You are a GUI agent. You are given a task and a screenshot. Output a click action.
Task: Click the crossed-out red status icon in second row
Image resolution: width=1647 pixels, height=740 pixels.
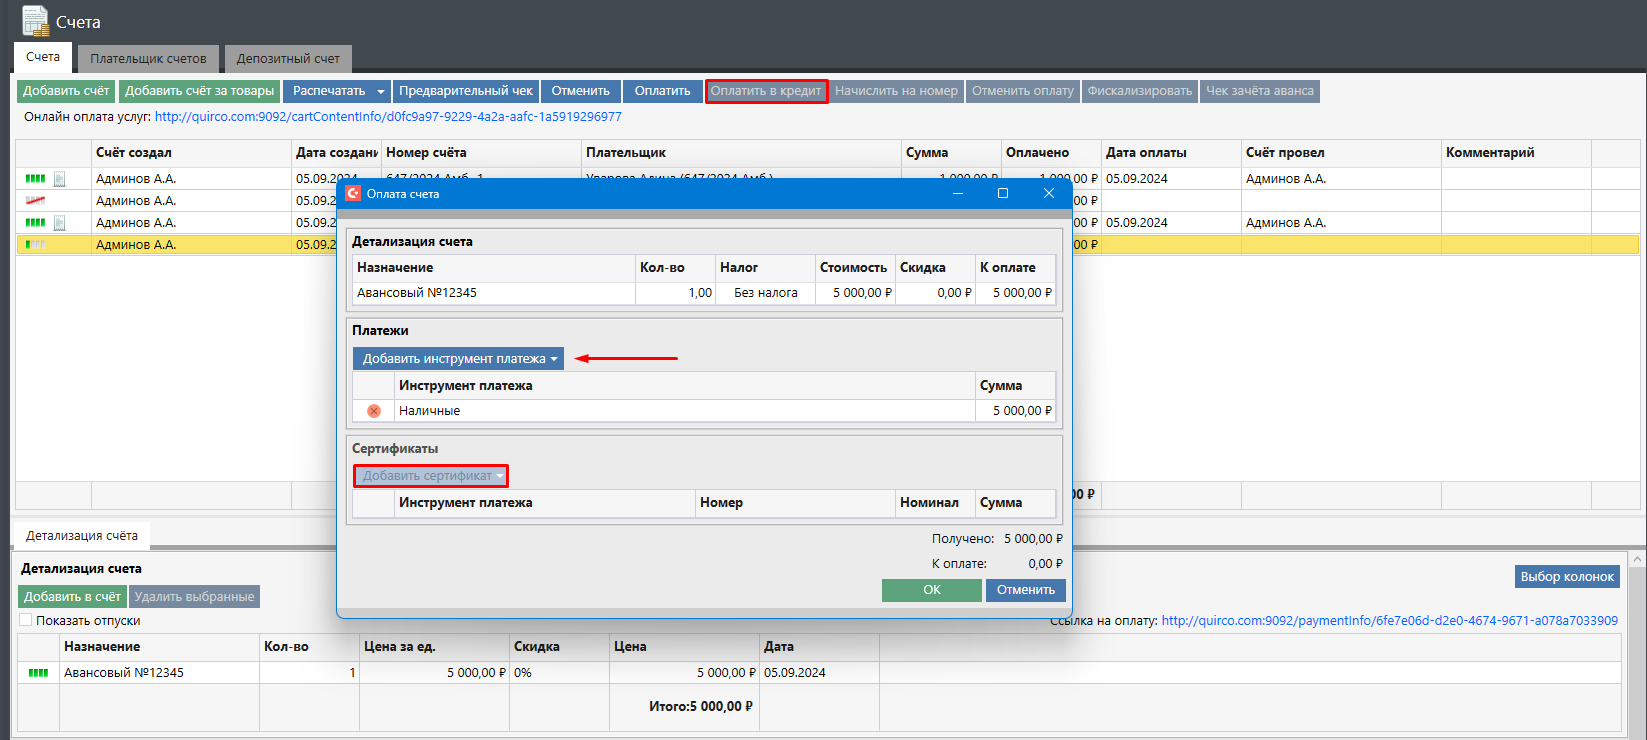(35, 201)
